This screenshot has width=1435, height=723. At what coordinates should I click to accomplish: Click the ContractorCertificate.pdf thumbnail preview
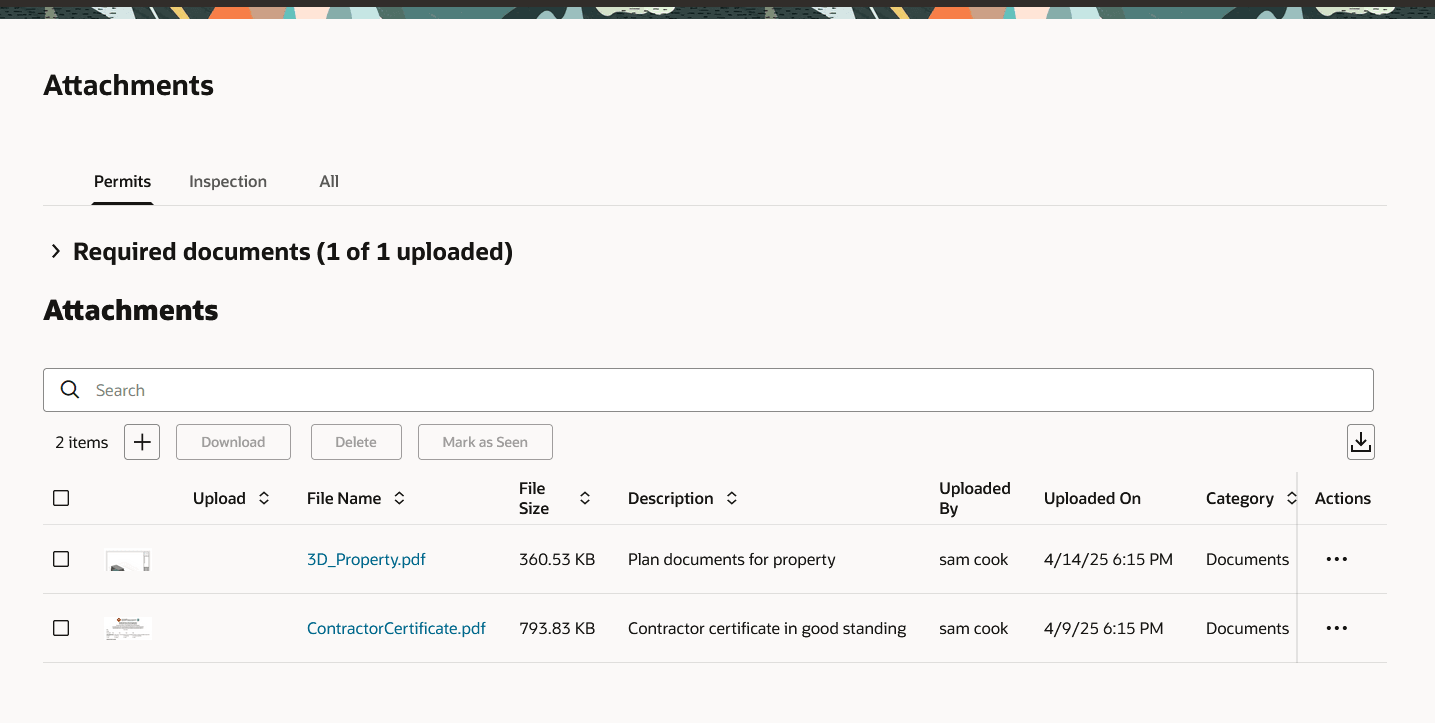click(127, 628)
